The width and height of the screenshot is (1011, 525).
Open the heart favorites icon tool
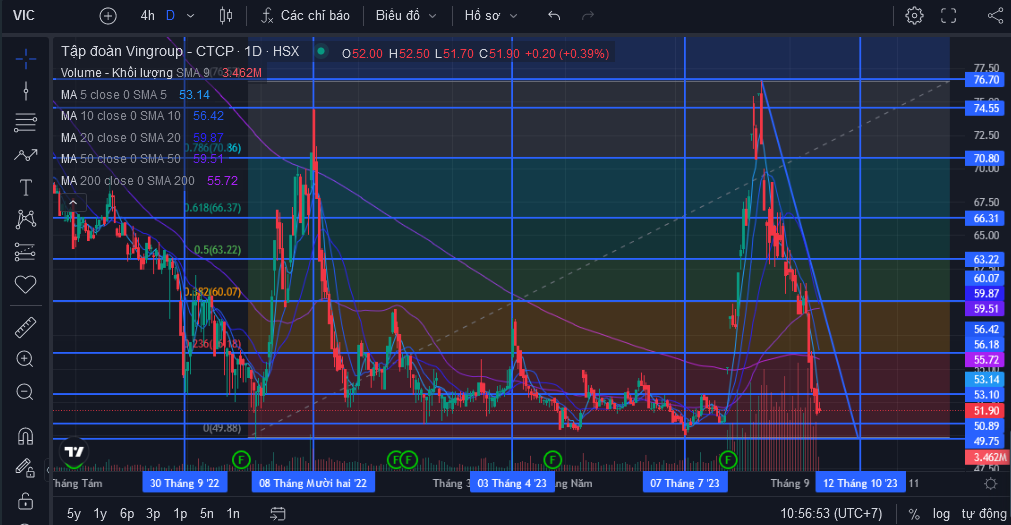pos(26,284)
